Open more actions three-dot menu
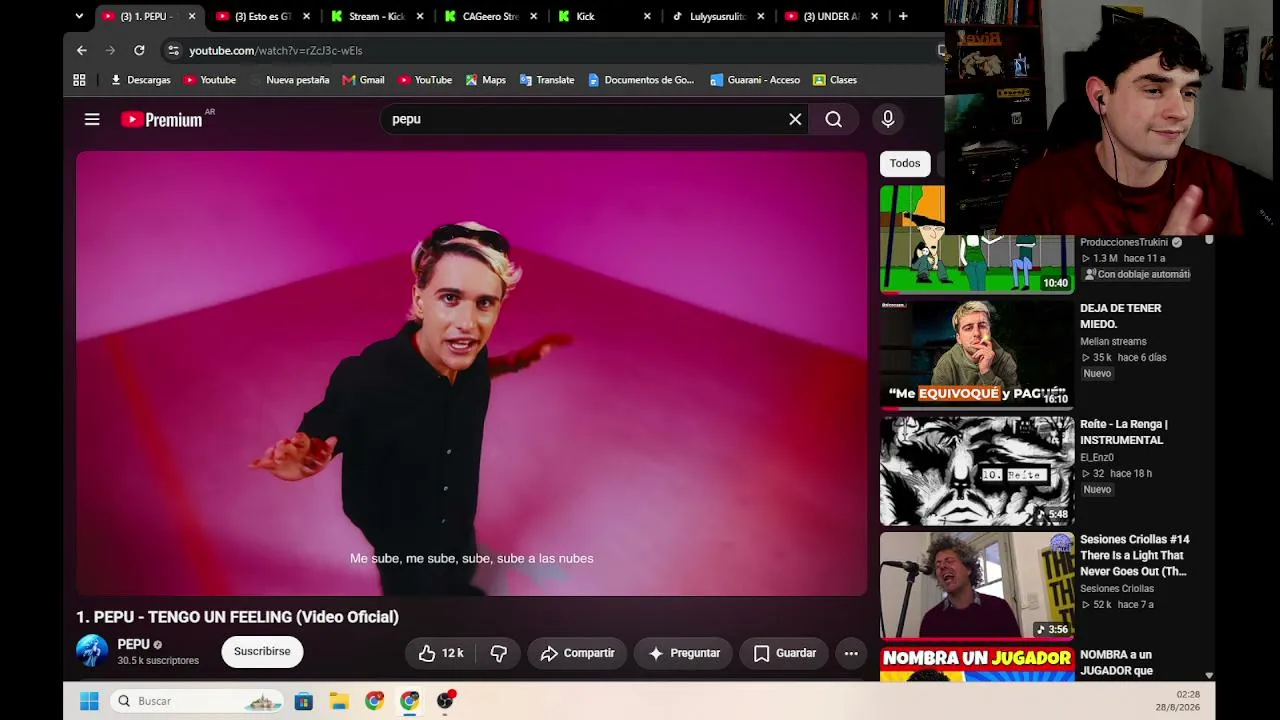Viewport: 1280px width, 720px height. [851, 653]
